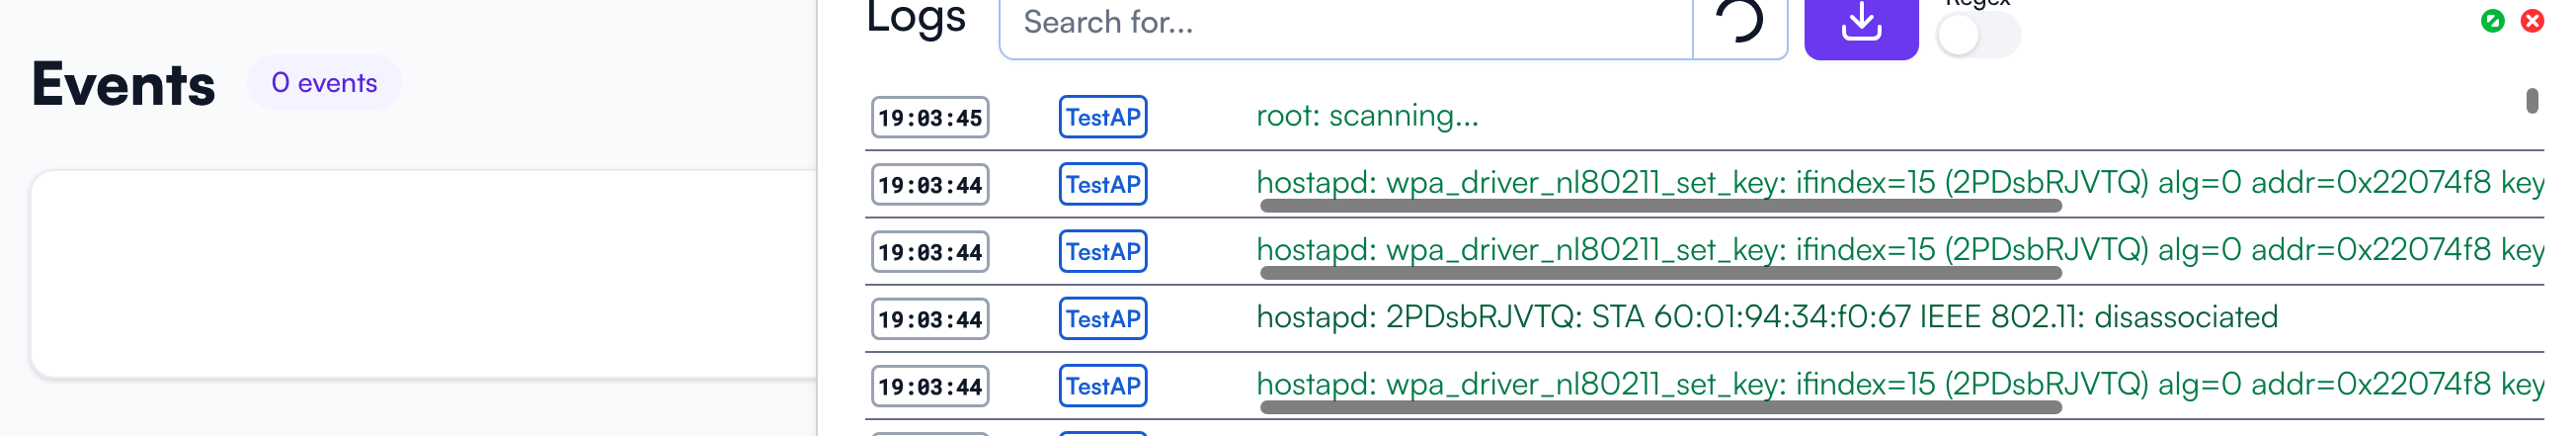Click the circular refresh icon beside search
Image resolution: width=2576 pixels, height=436 pixels.
click(x=1739, y=22)
